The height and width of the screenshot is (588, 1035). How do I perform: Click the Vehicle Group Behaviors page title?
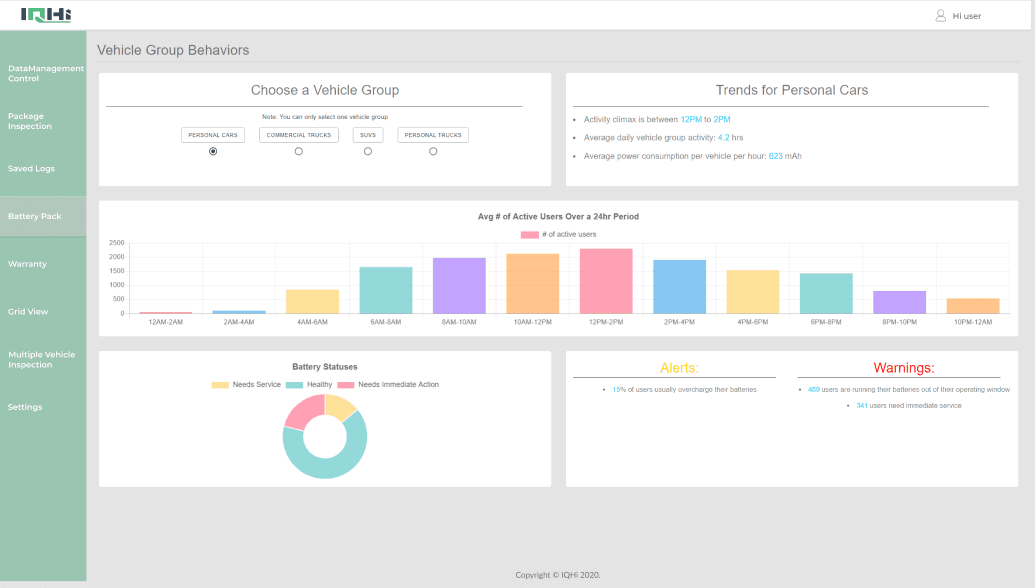click(173, 50)
